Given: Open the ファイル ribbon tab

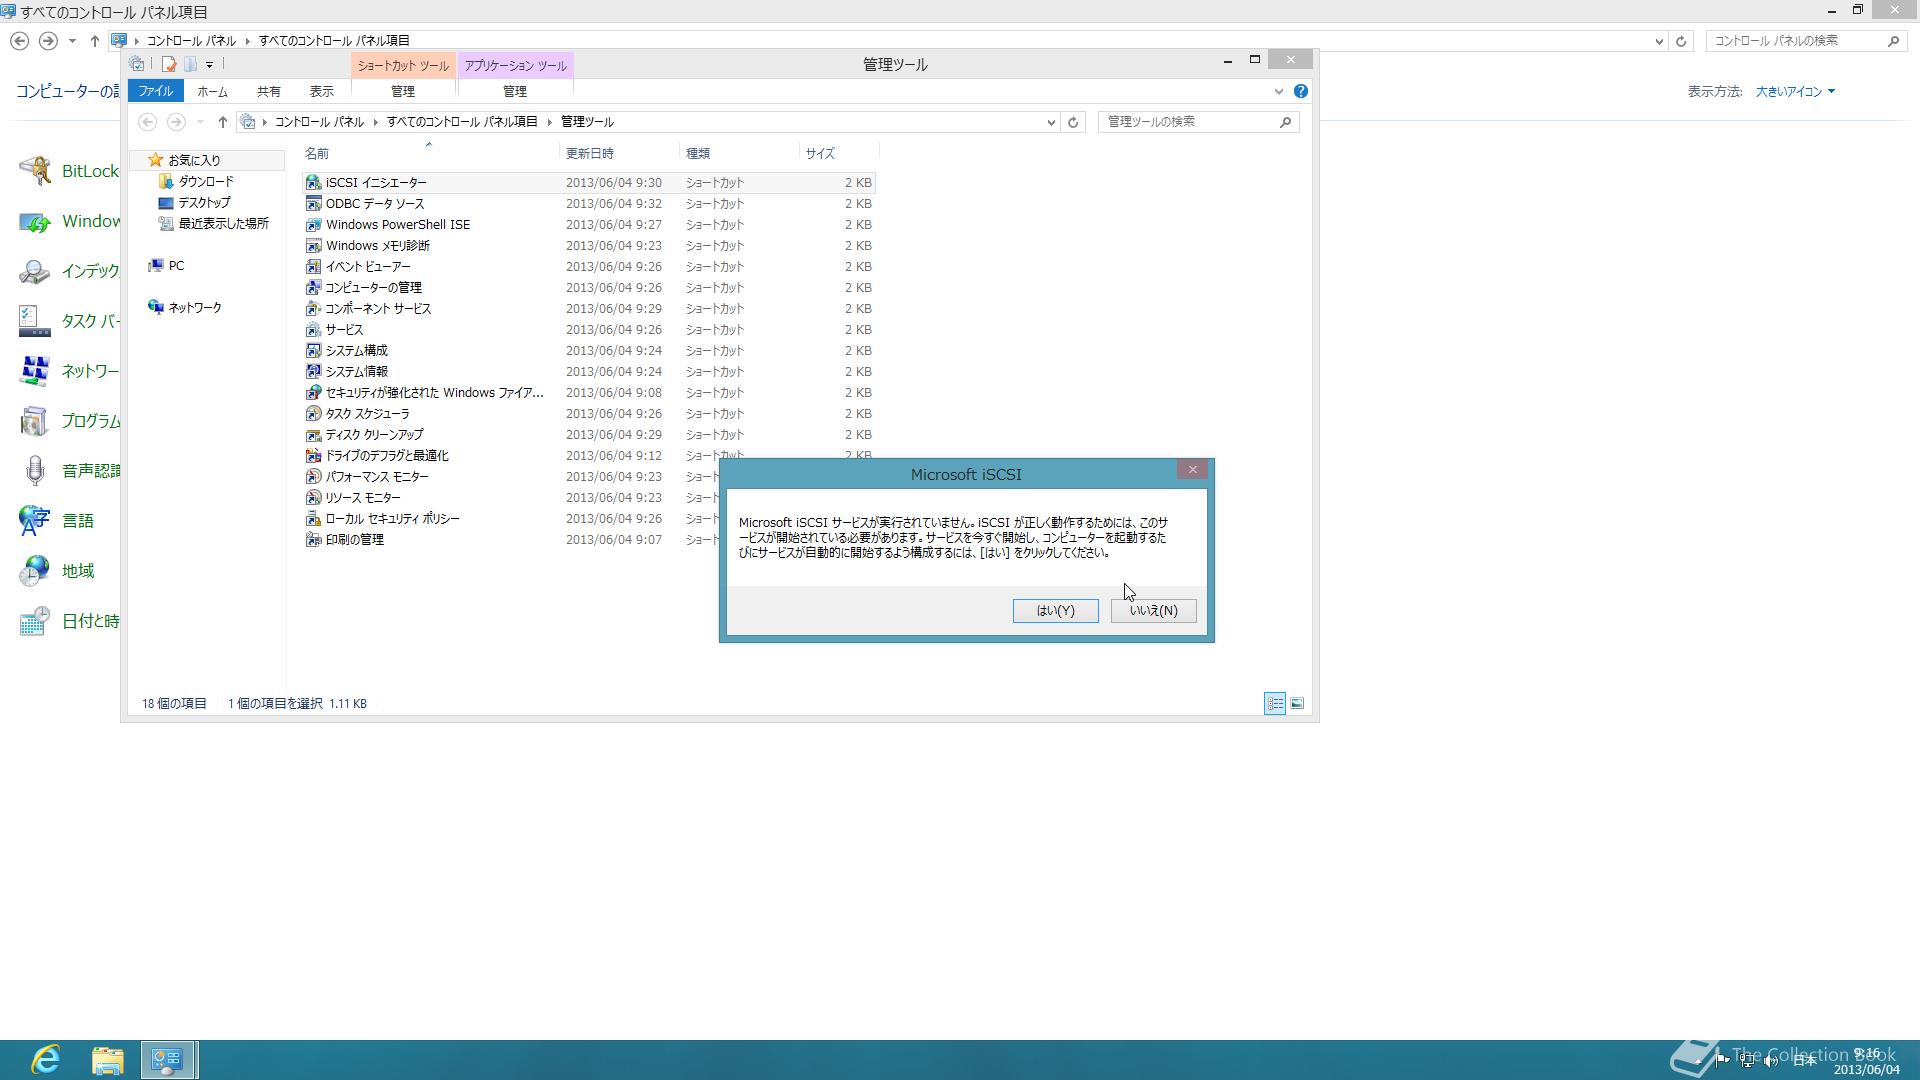Looking at the screenshot, I should pyautogui.click(x=155, y=91).
